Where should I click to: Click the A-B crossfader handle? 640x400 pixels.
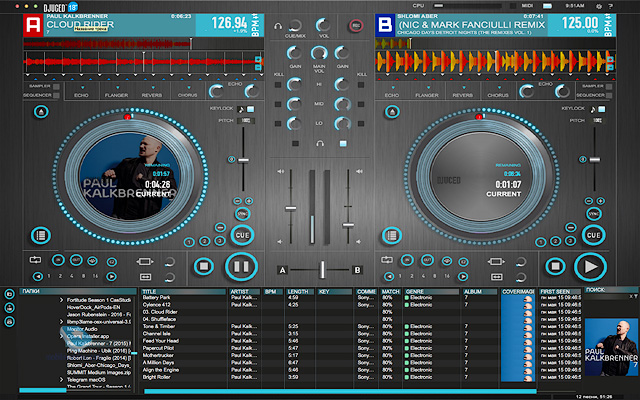click(322, 270)
